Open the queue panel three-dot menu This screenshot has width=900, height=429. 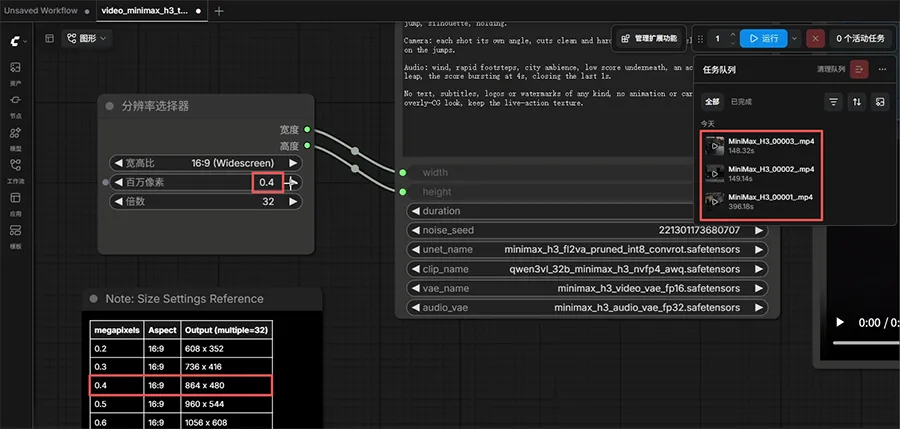(882, 69)
